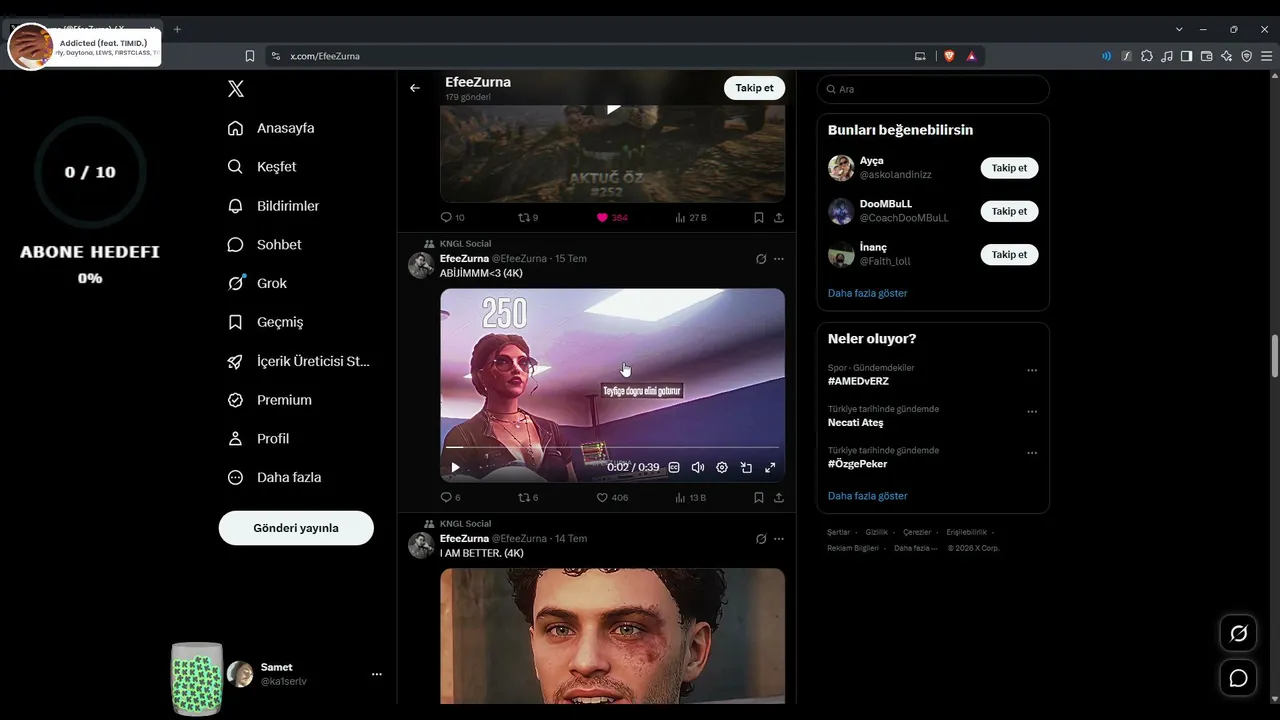The image size is (1280, 720).
Task: Open the Keşfet page
Action: click(262, 167)
